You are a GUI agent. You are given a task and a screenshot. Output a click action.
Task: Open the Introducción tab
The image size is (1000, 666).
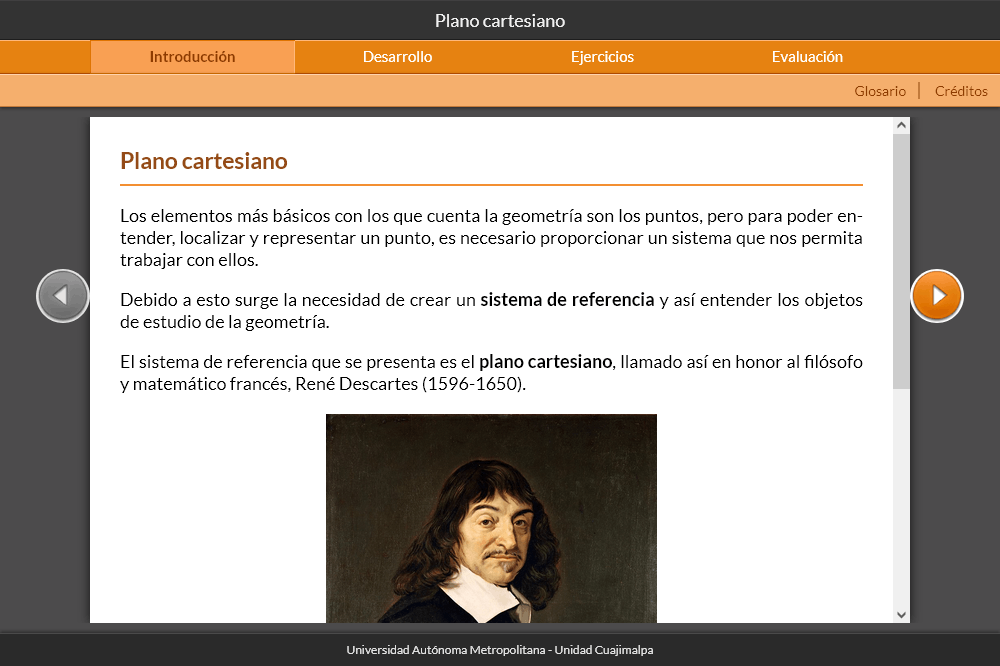coord(193,57)
